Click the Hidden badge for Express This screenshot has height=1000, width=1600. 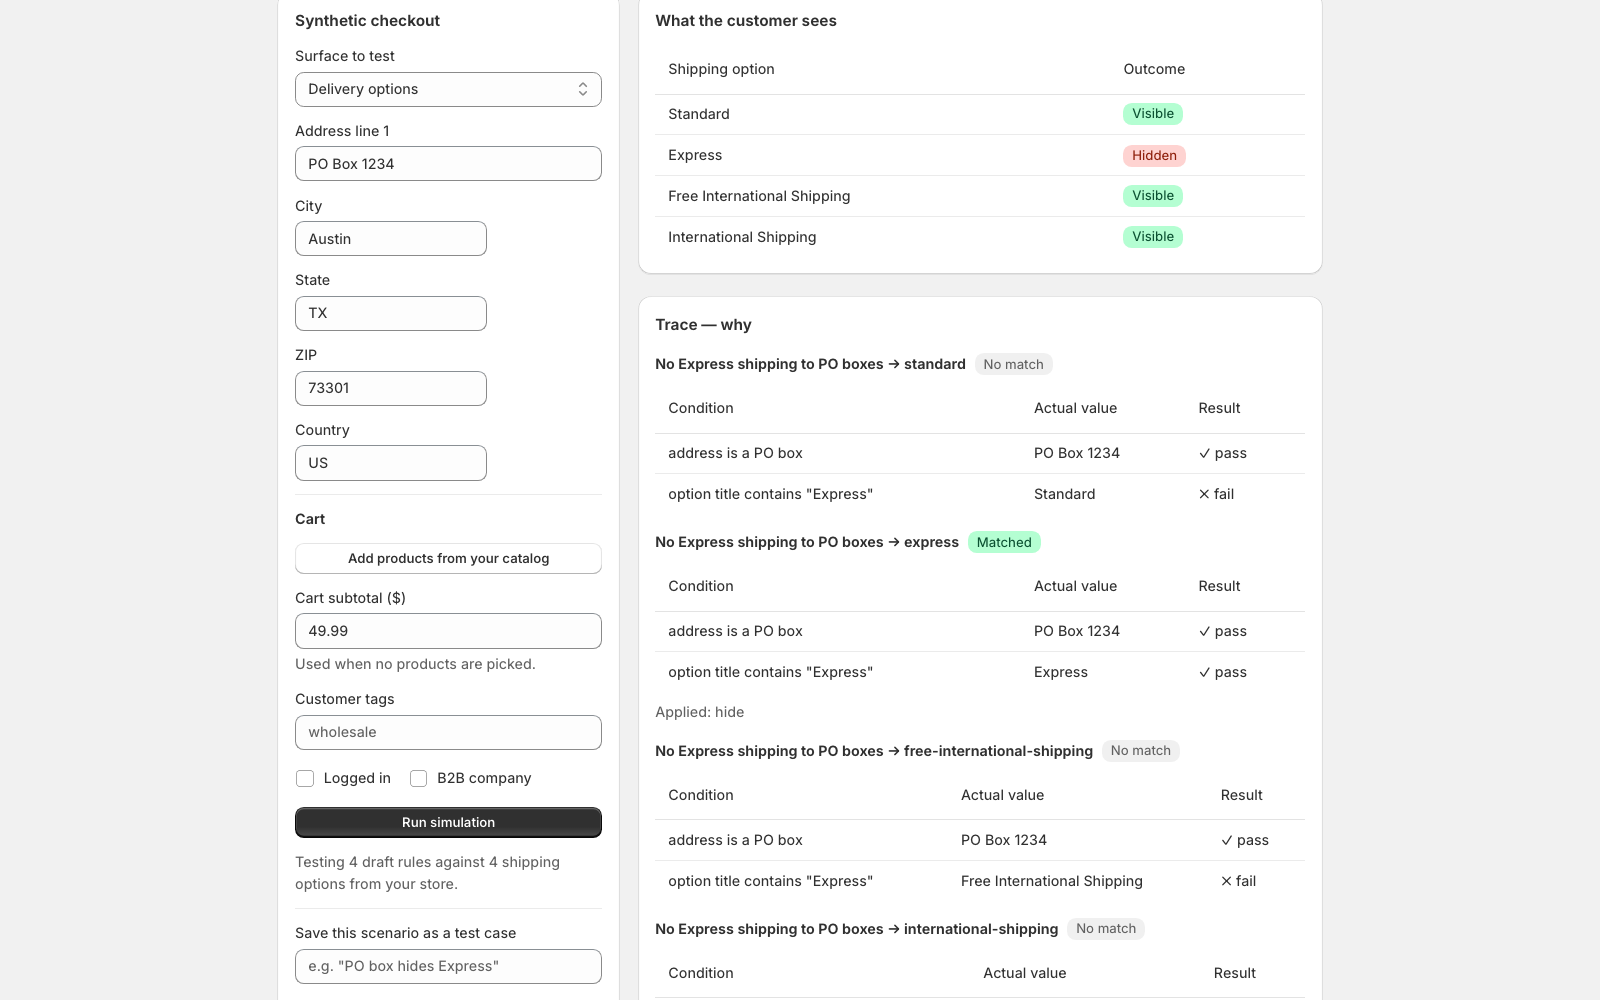tap(1154, 155)
